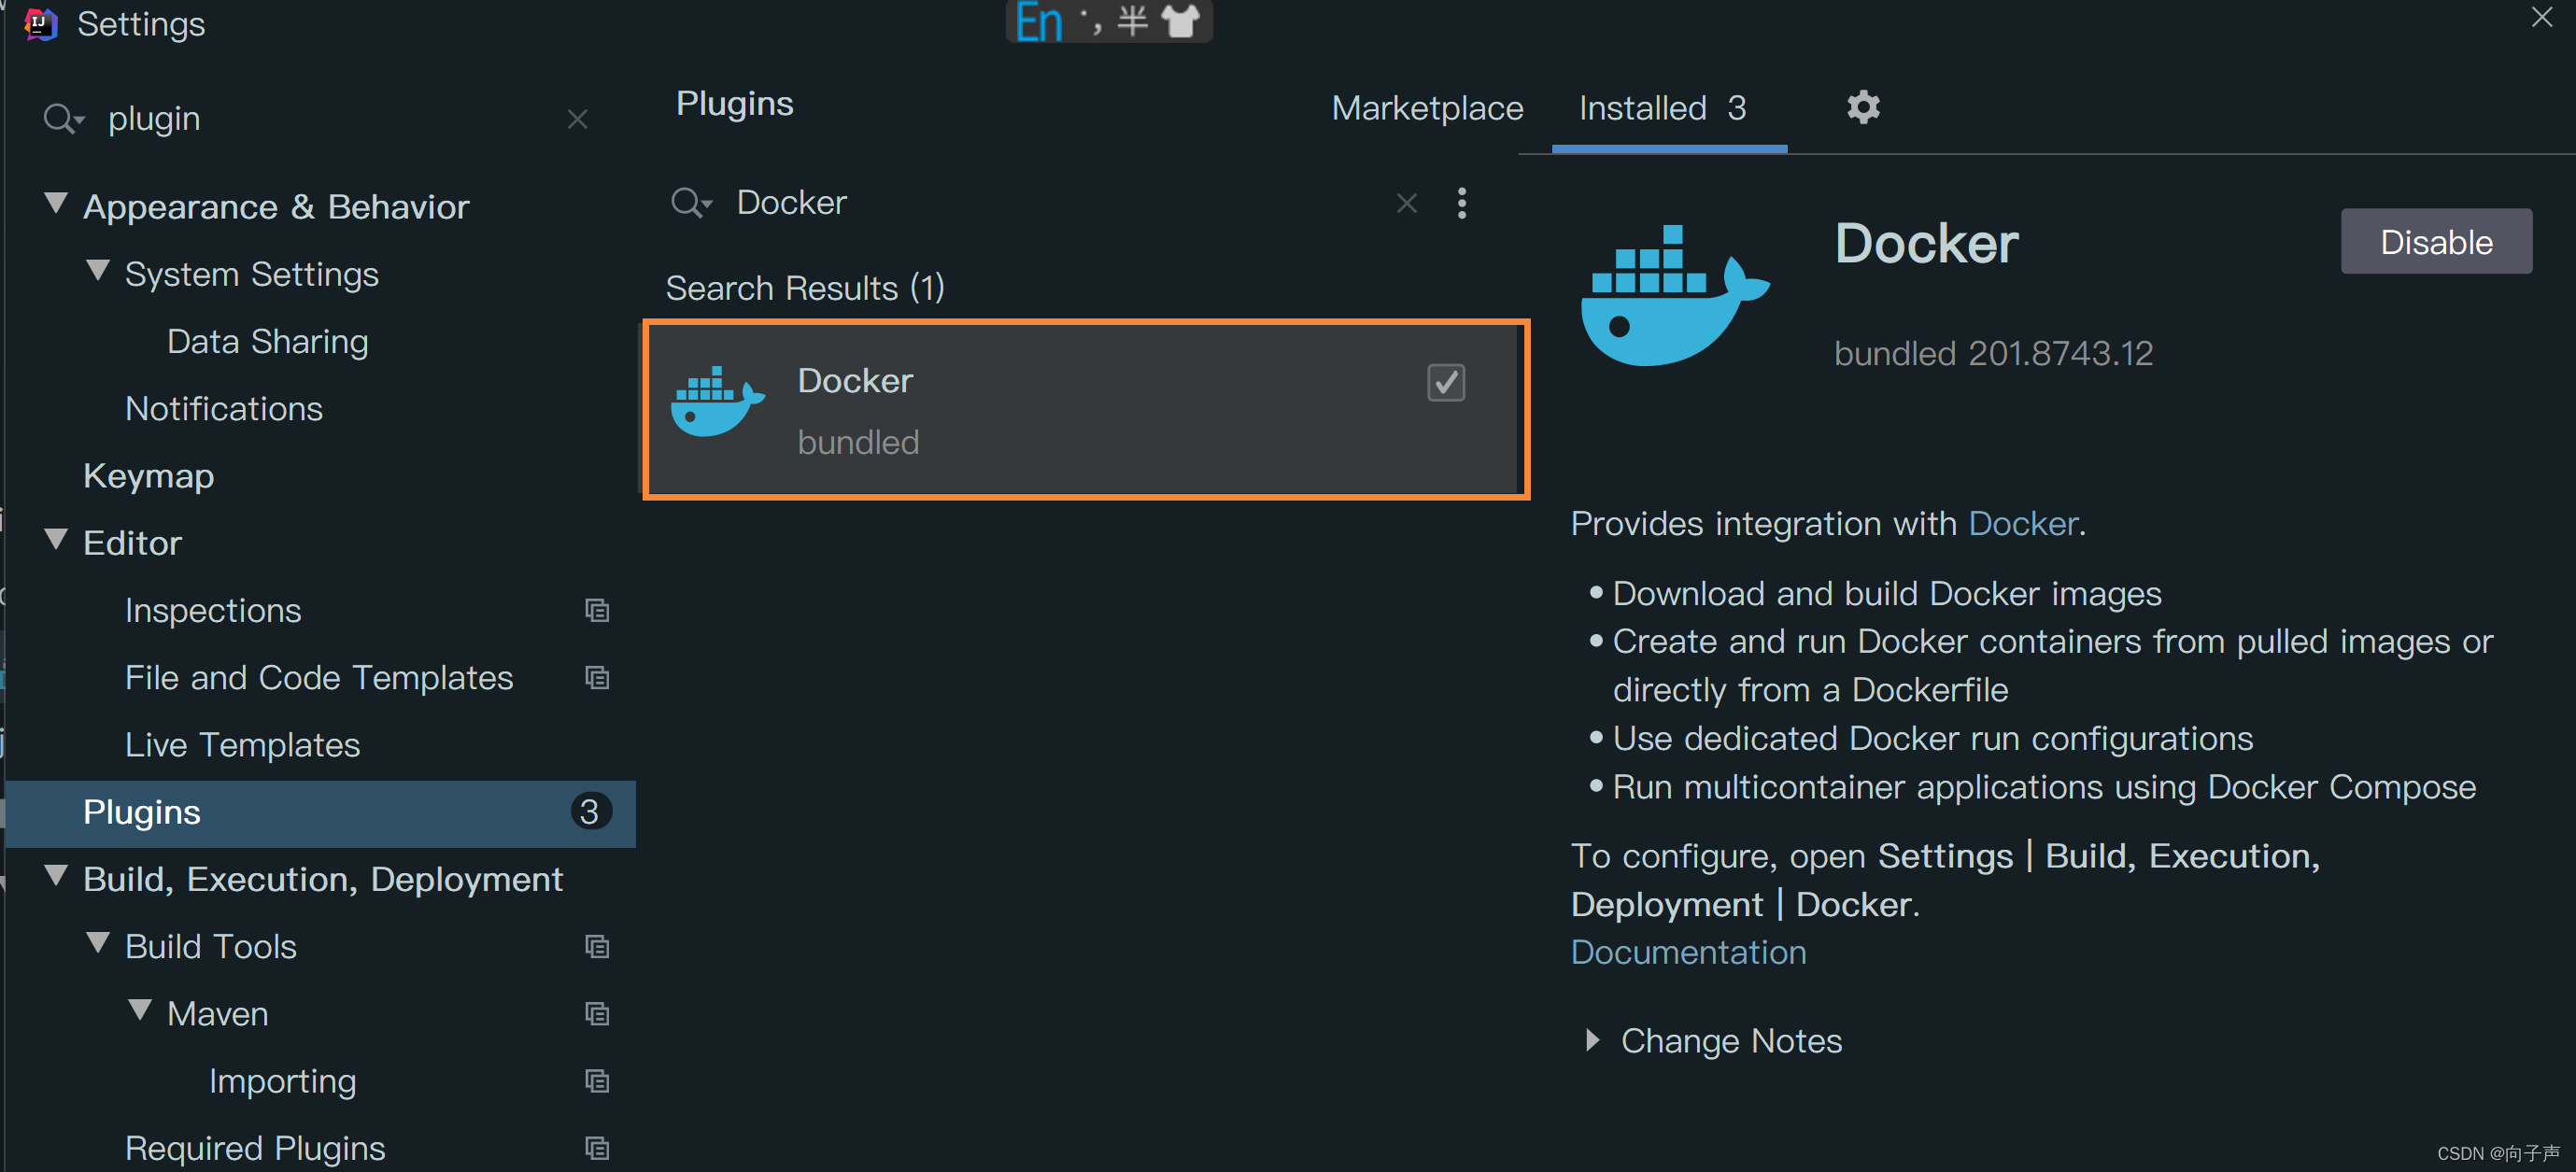Click the copy icon next to Inspections
Screen dimensions: 2576x1172
click(597, 610)
